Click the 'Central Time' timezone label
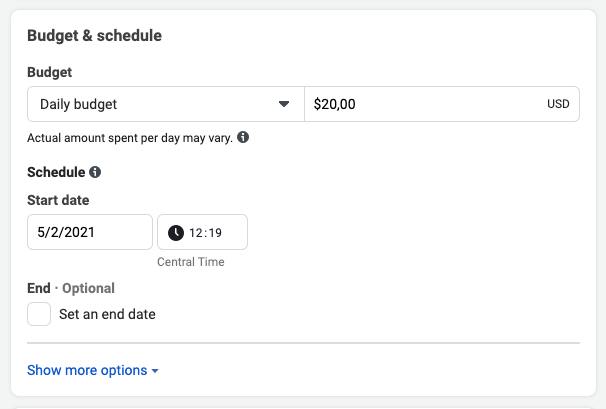Screen dimensions: 606x409 (191, 262)
